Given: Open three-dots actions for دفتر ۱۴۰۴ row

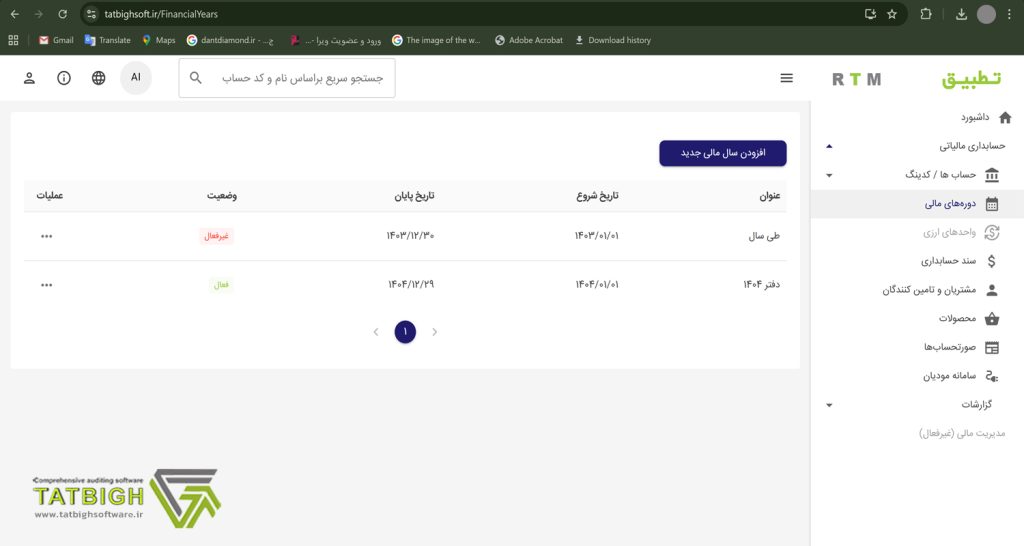Looking at the screenshot, I should (x=47, y=285).
